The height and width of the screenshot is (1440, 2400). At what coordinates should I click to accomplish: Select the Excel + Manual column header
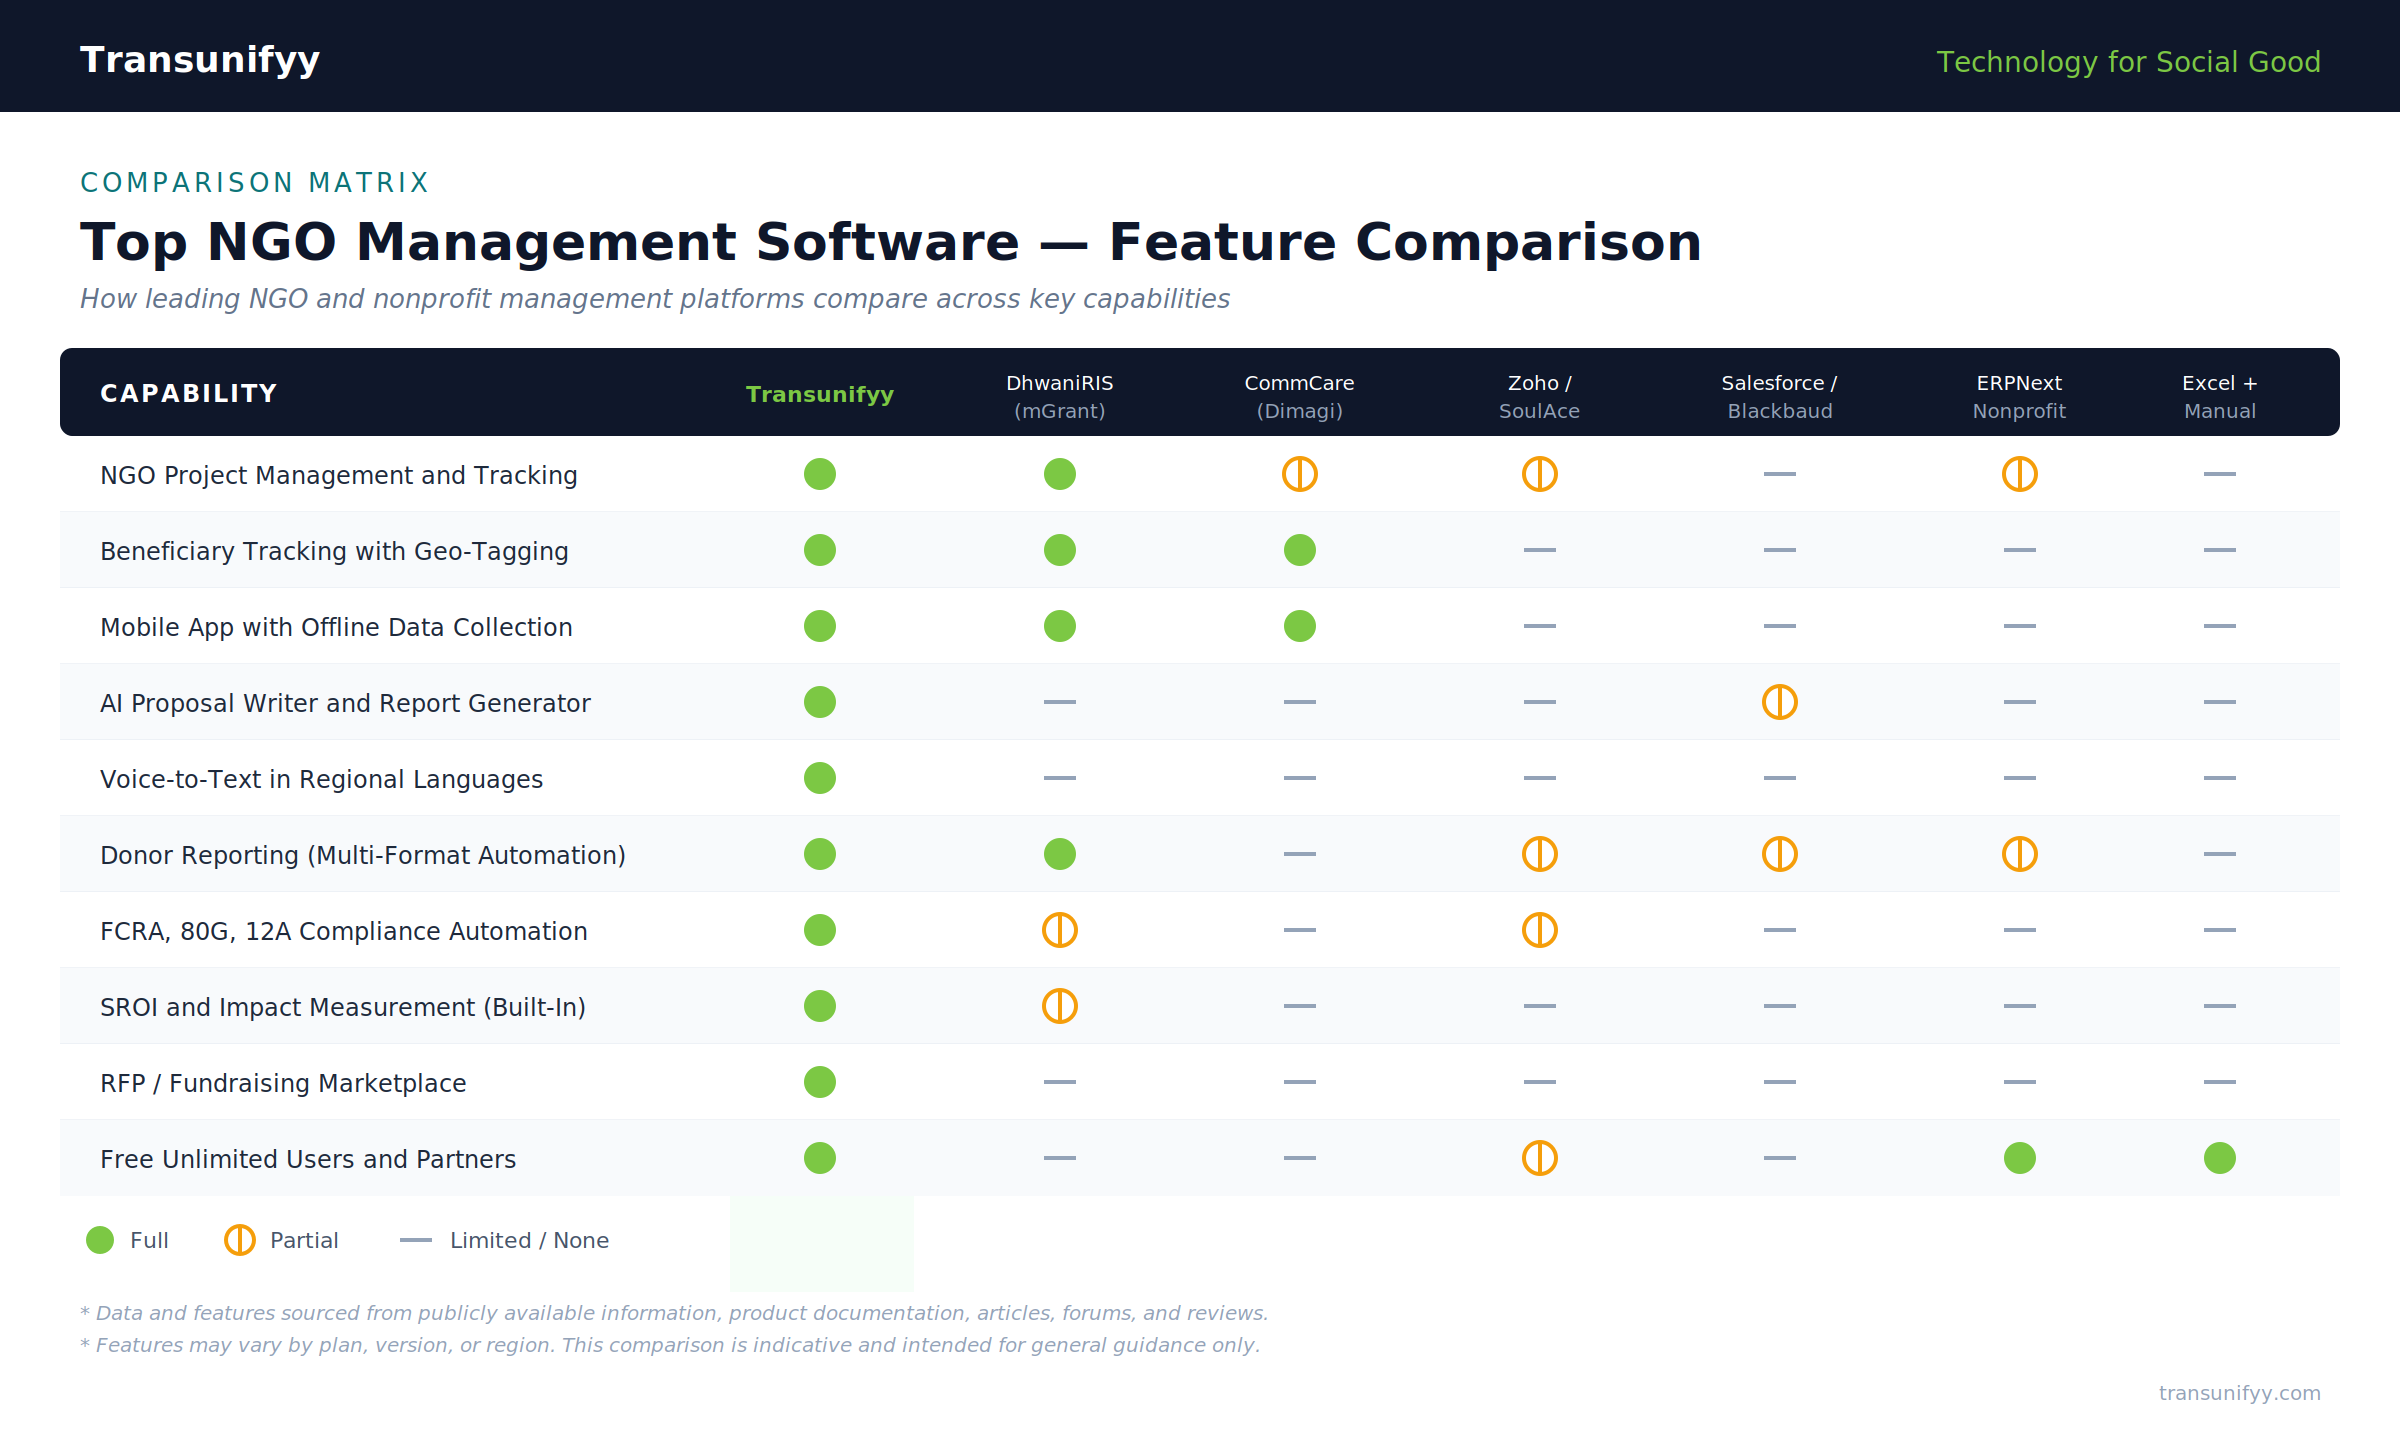pyautogui.click(x=2220, y=396)
